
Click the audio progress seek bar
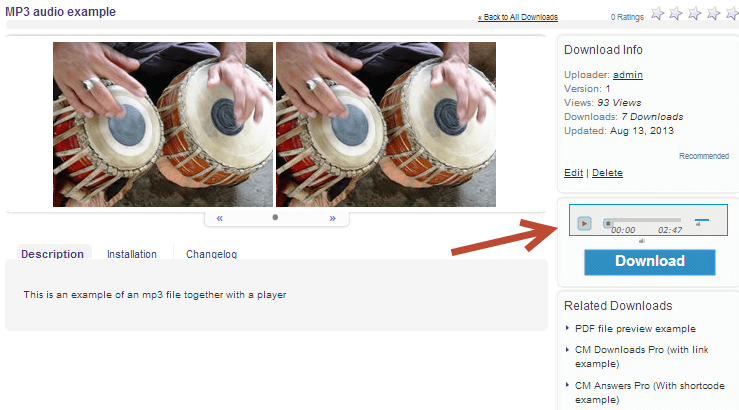(x=642, y=220)
